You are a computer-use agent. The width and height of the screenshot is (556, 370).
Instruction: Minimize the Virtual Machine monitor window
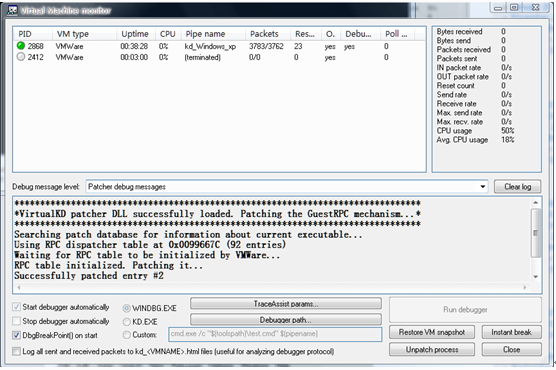click(x=498, y=8)
